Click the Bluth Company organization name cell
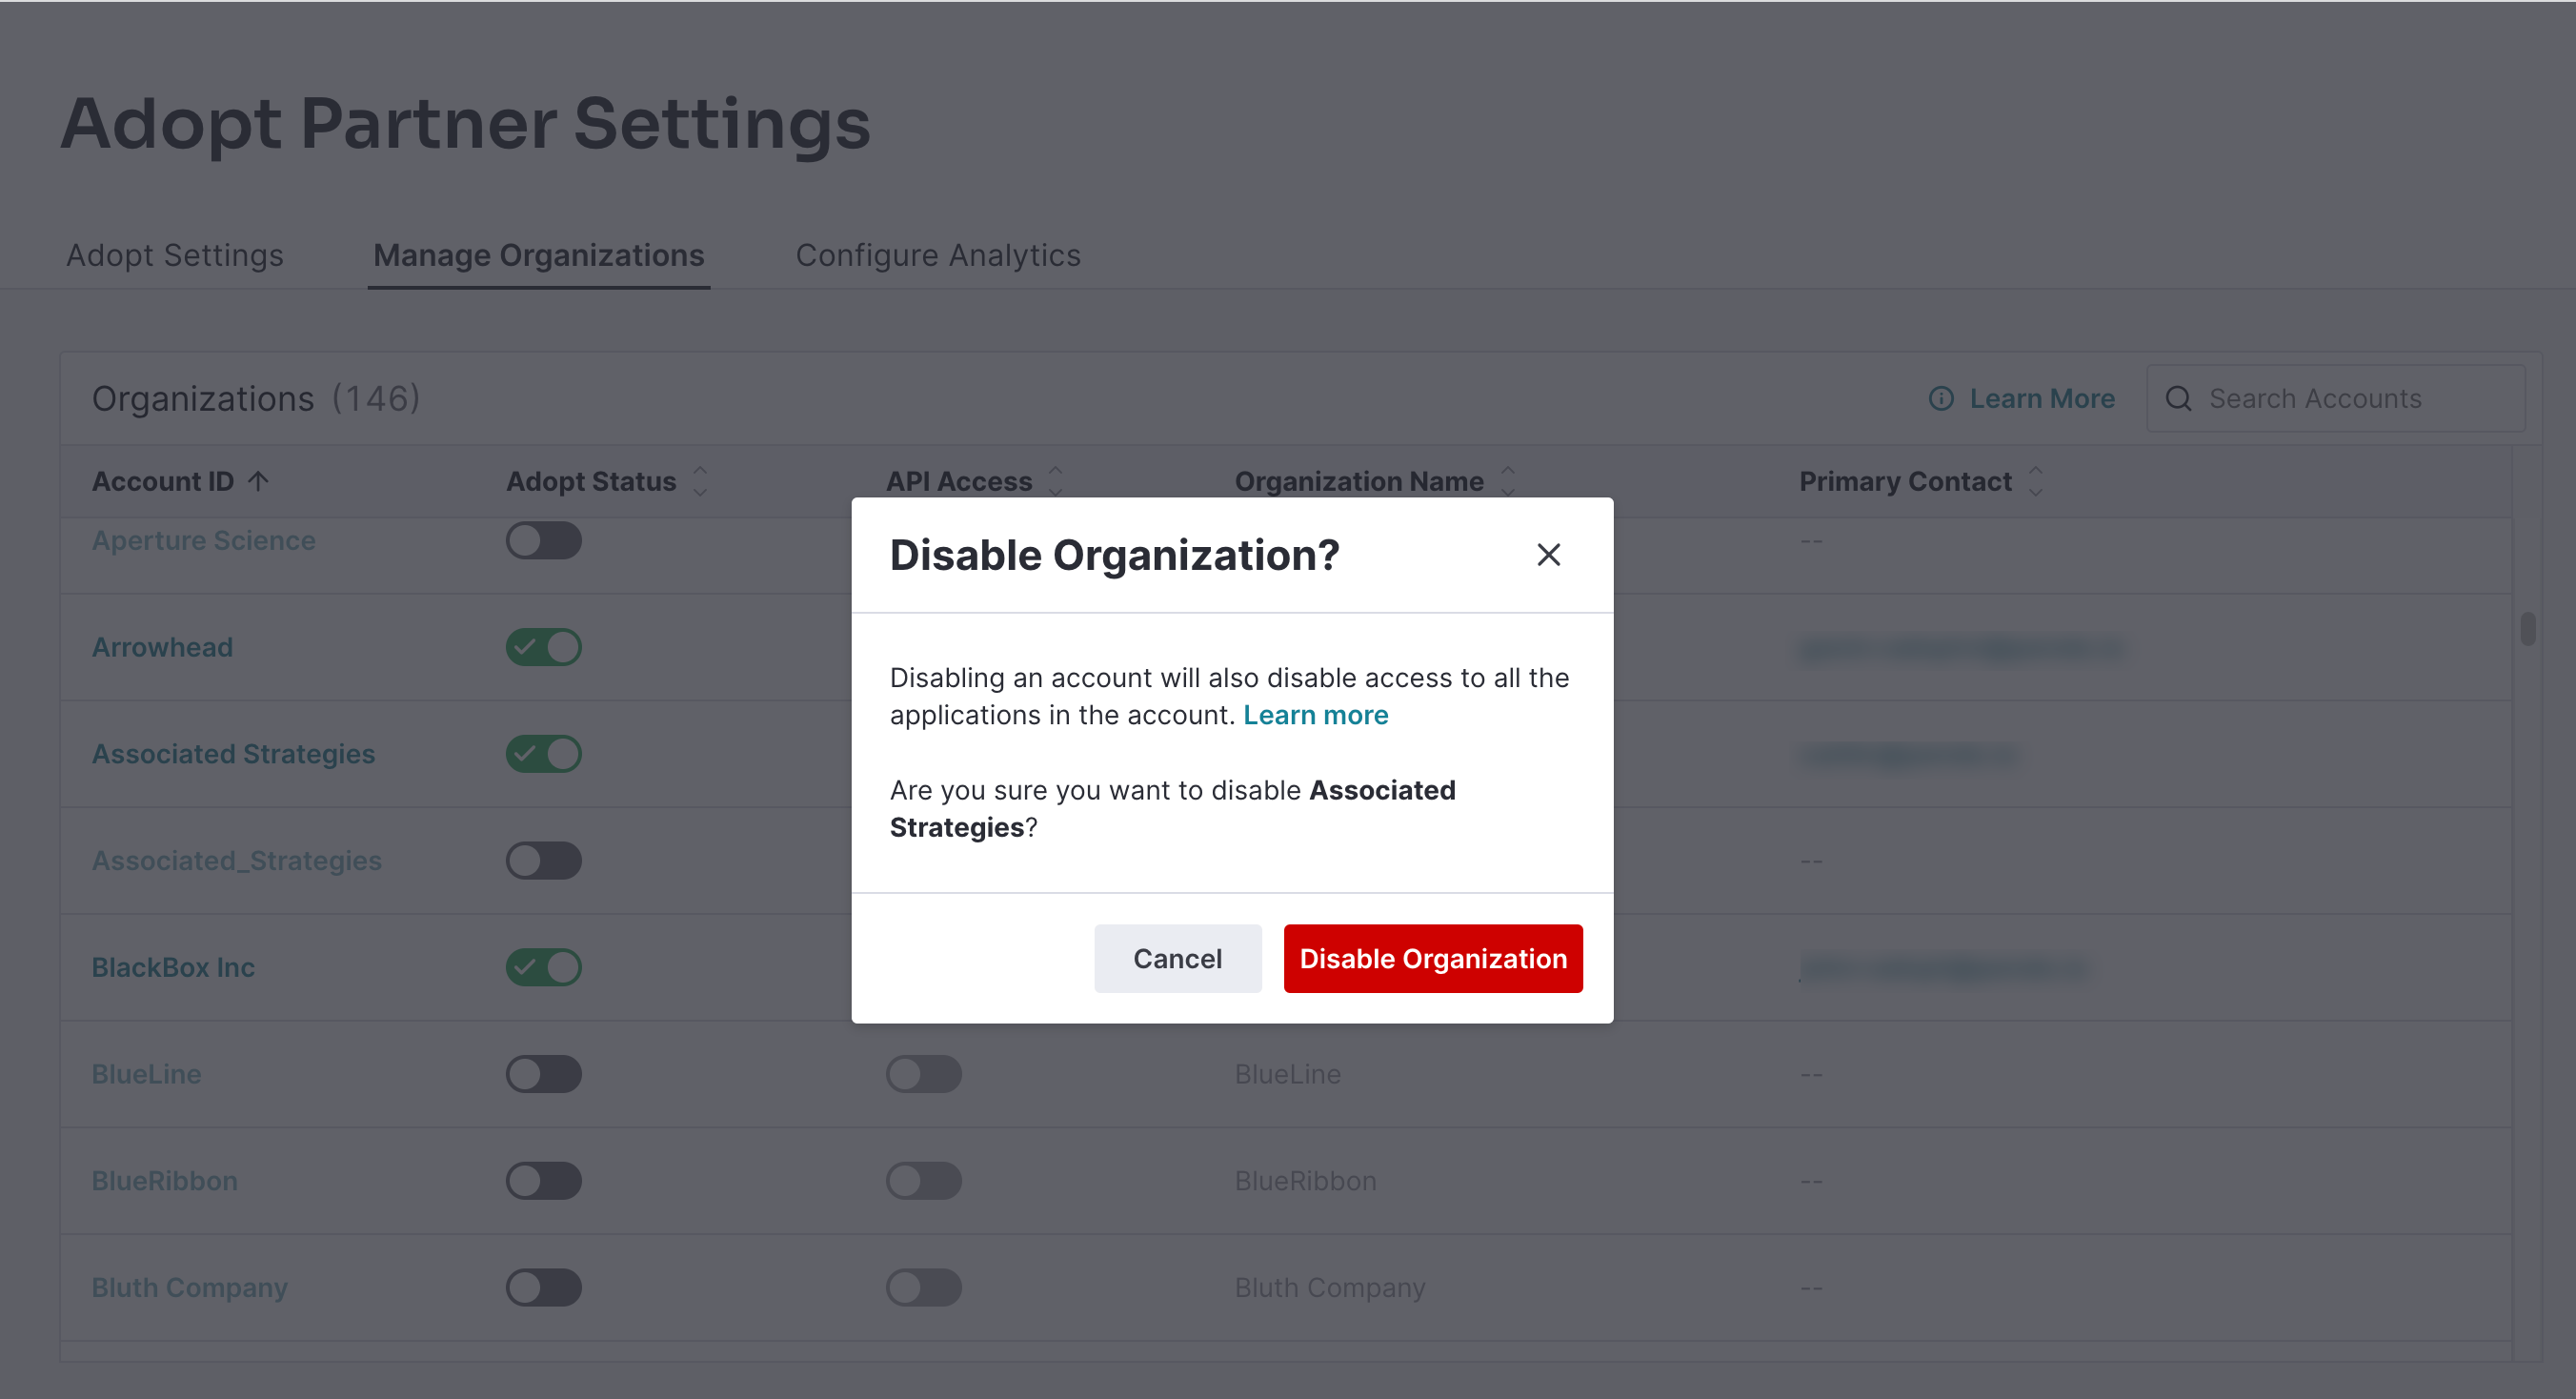This screenshot has height=1399, width=2576. coord(1329,1288)
